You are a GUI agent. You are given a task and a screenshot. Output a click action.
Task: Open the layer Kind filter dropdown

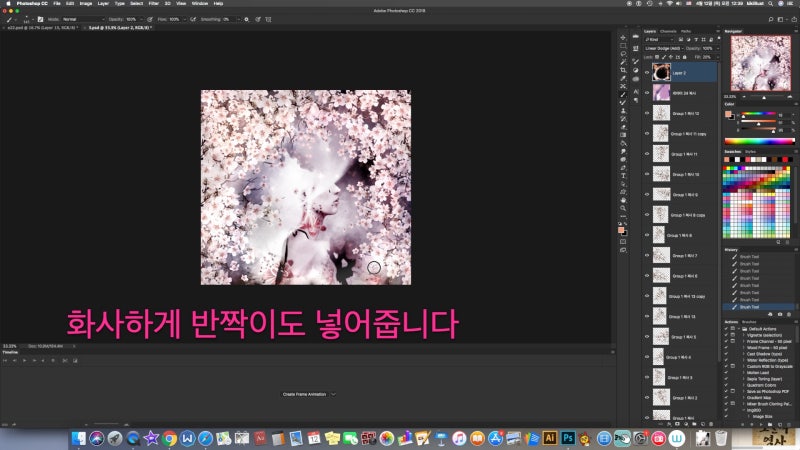tap(658, 40)
